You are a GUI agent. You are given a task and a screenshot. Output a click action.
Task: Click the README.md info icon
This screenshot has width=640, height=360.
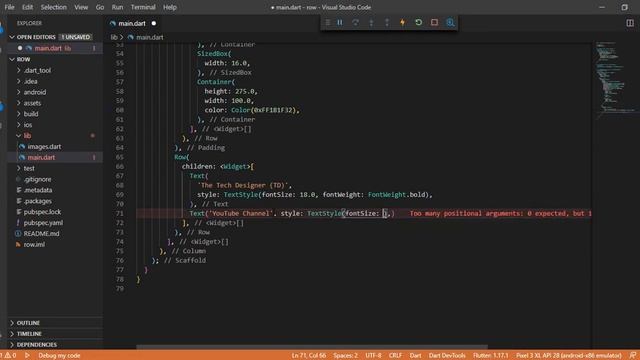tap(18, 233)
